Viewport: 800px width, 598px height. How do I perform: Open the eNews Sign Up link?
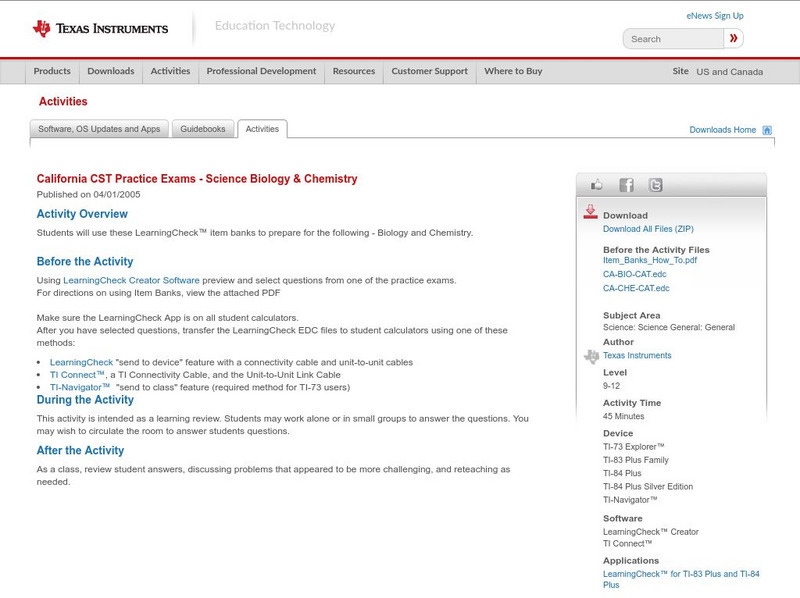pos(714,15)
